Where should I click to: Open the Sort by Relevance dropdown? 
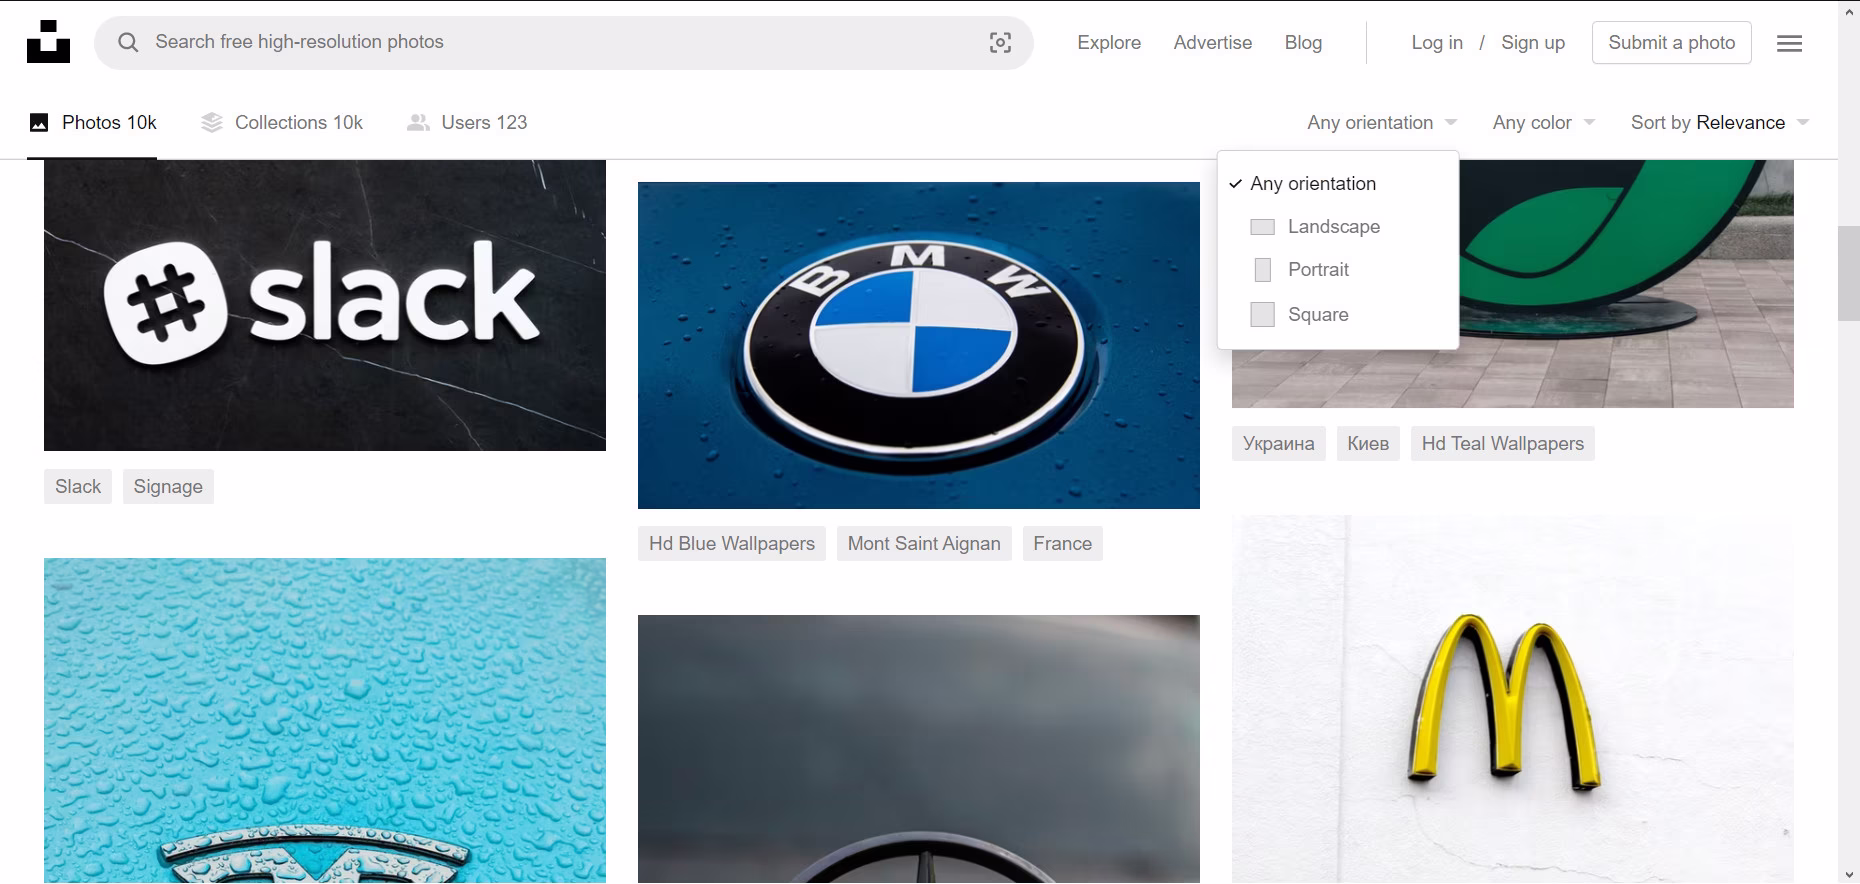point(1720,123)
